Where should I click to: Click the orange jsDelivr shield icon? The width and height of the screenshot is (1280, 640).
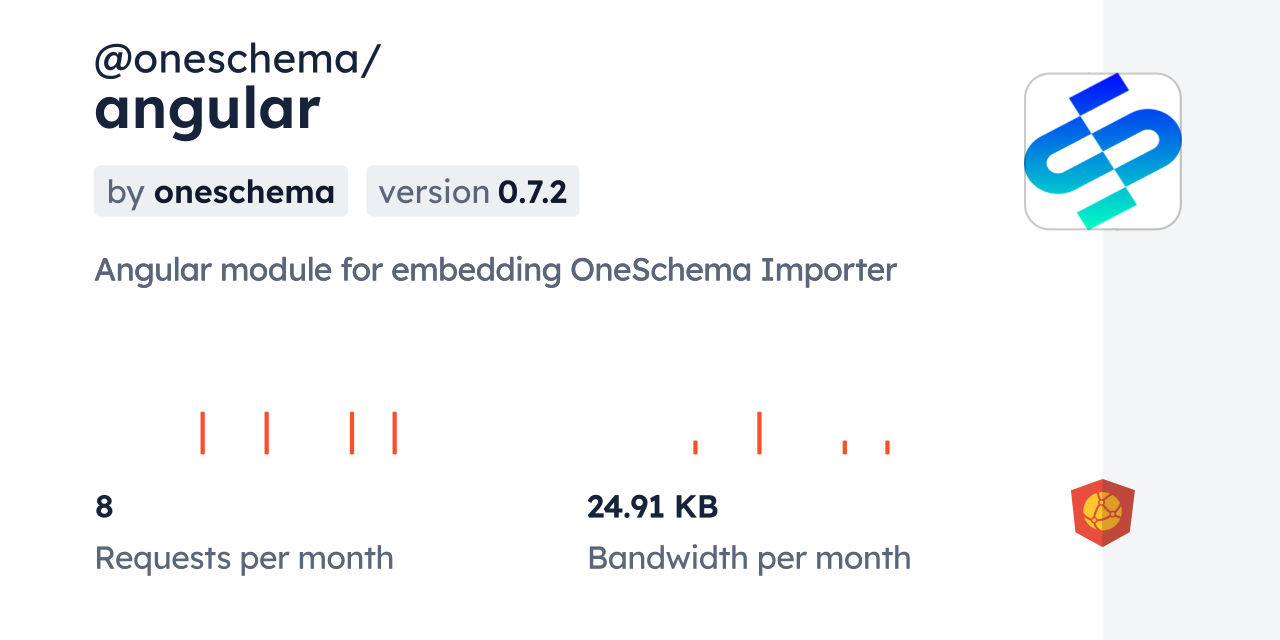pyautogui.click(x=1102, y=512)
